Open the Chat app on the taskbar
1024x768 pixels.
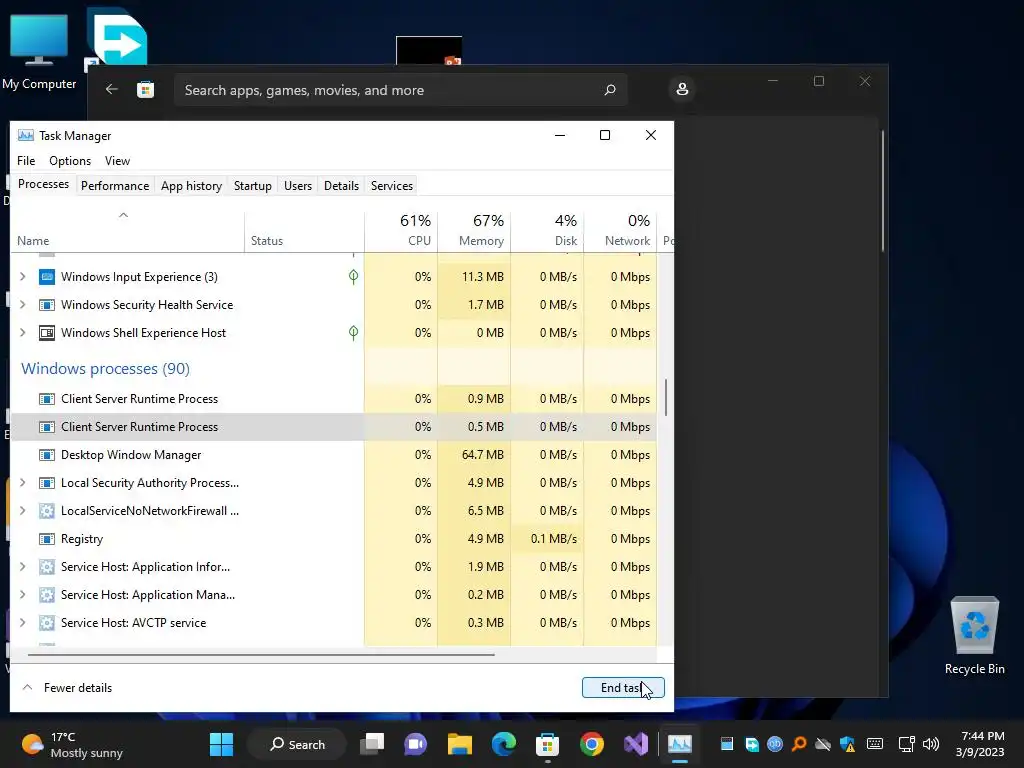tap(416, 744)
